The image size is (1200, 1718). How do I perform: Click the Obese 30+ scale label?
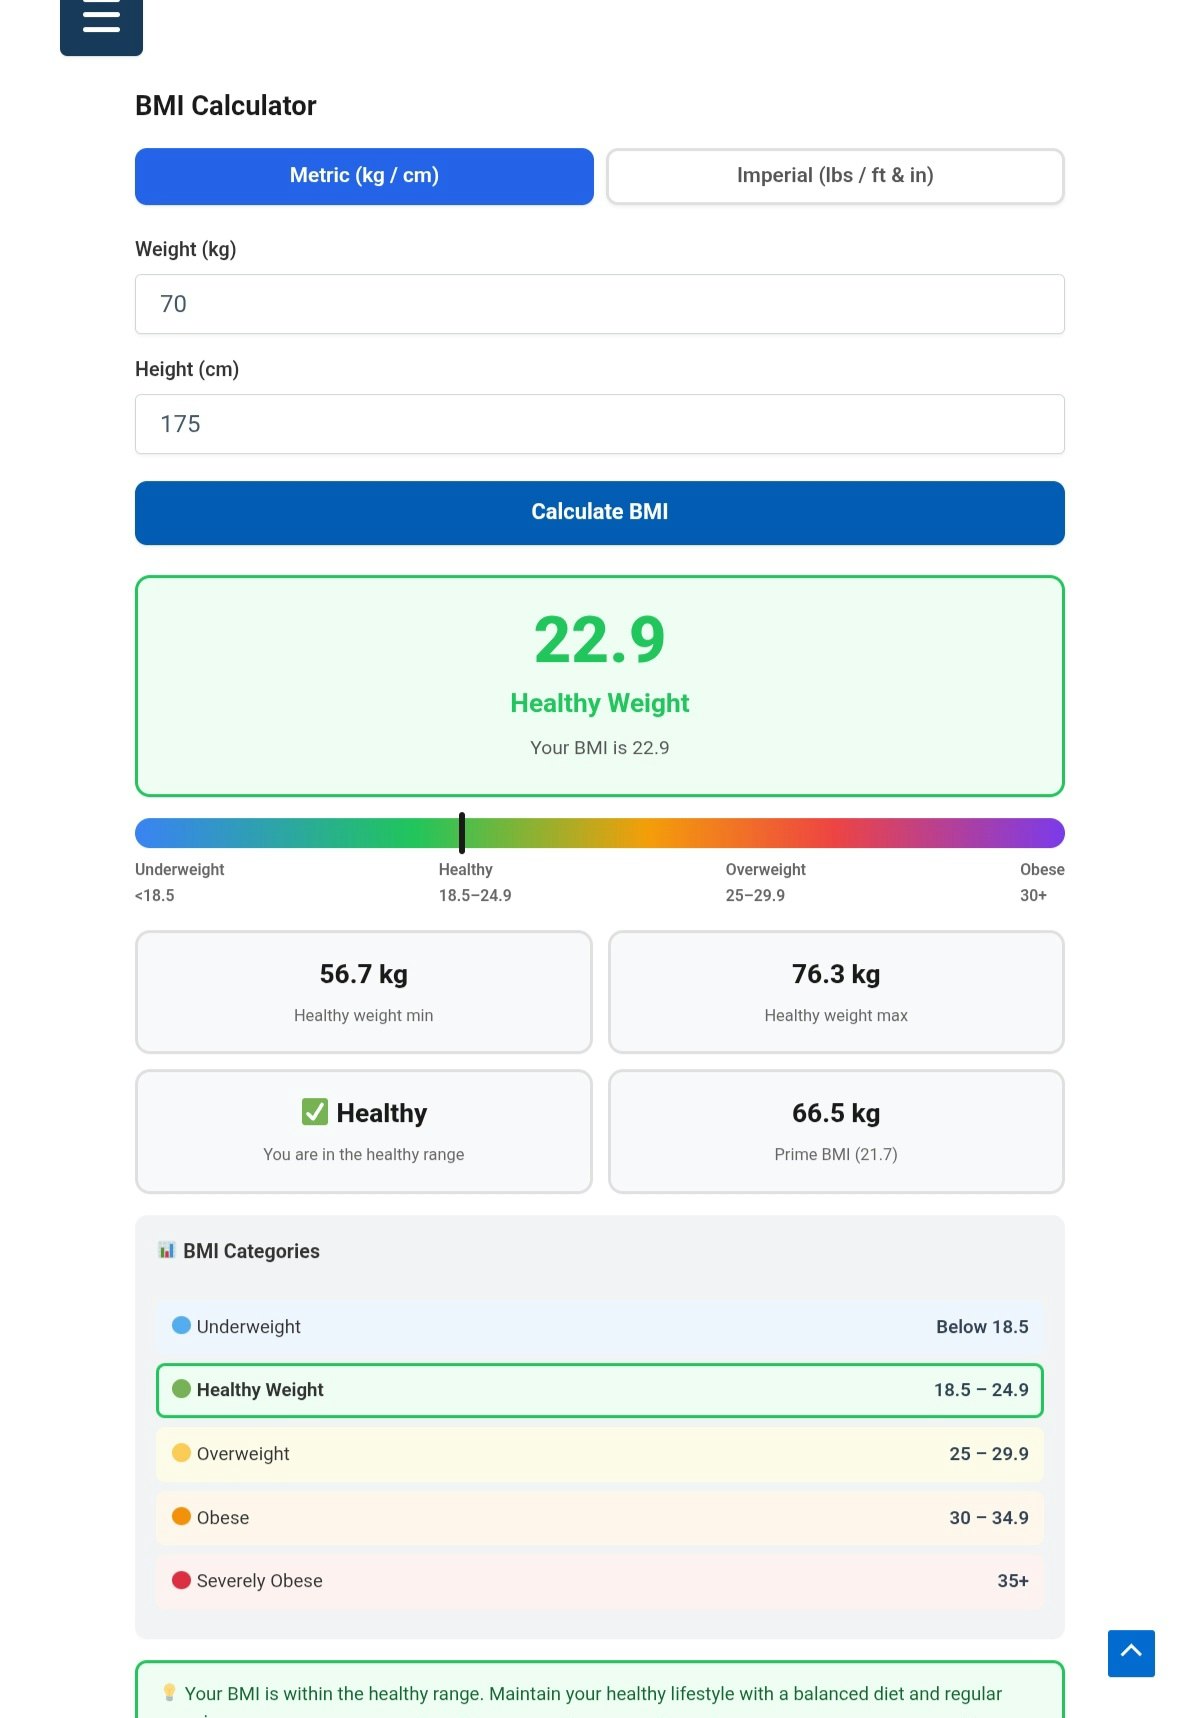click(1042, 882)
